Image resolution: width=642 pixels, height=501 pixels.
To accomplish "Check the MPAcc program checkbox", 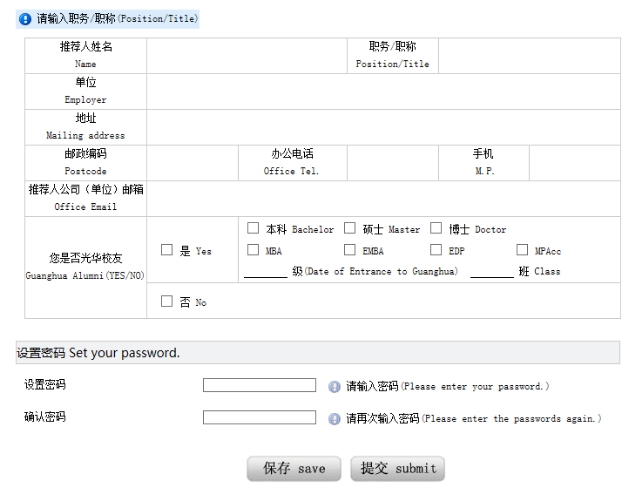I will pos(523,250).
